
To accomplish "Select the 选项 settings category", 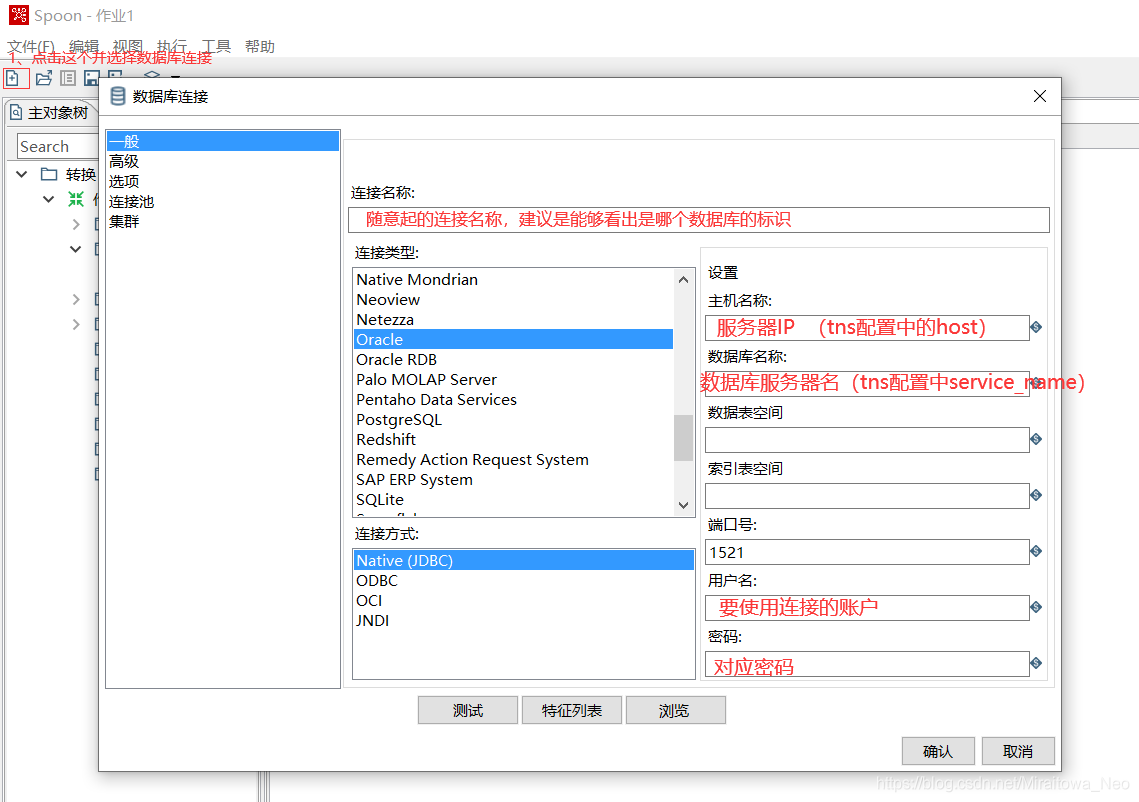I will (223, 182).
